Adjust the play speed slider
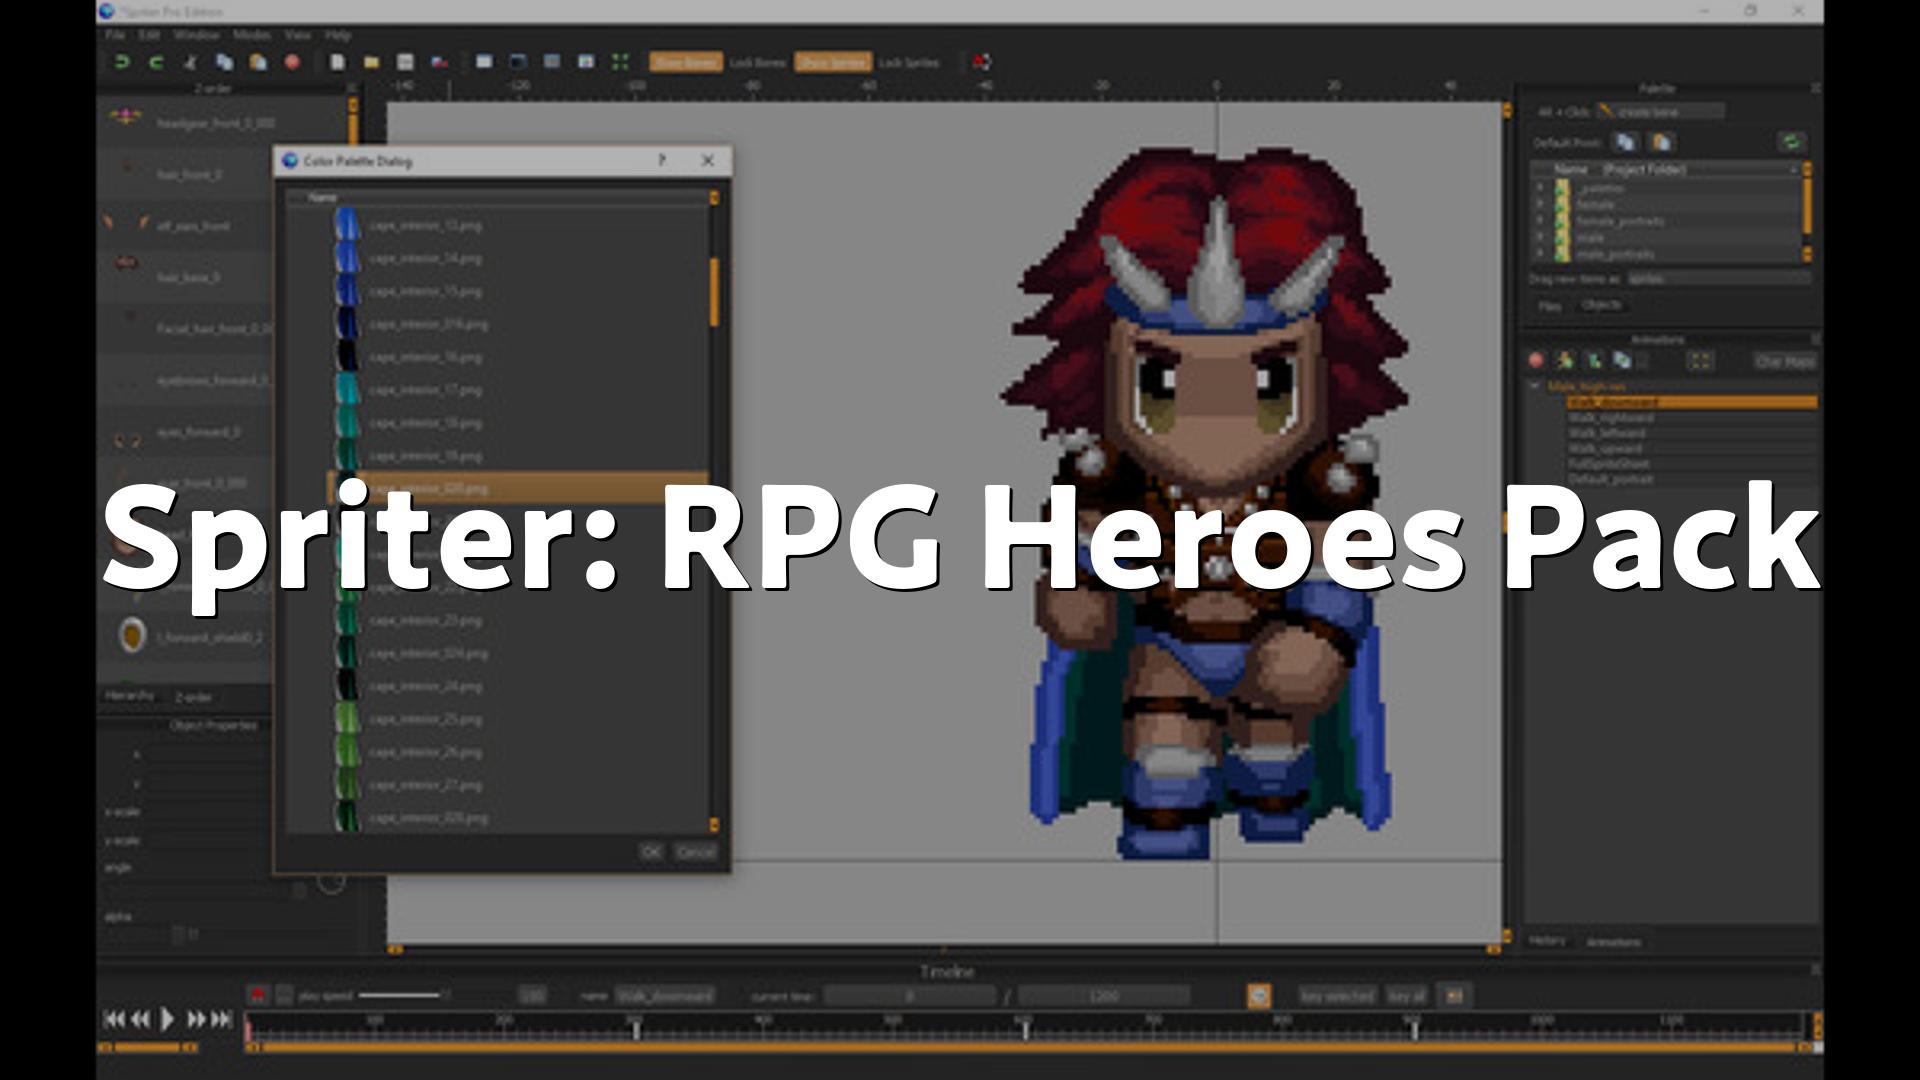 [400, 995]
